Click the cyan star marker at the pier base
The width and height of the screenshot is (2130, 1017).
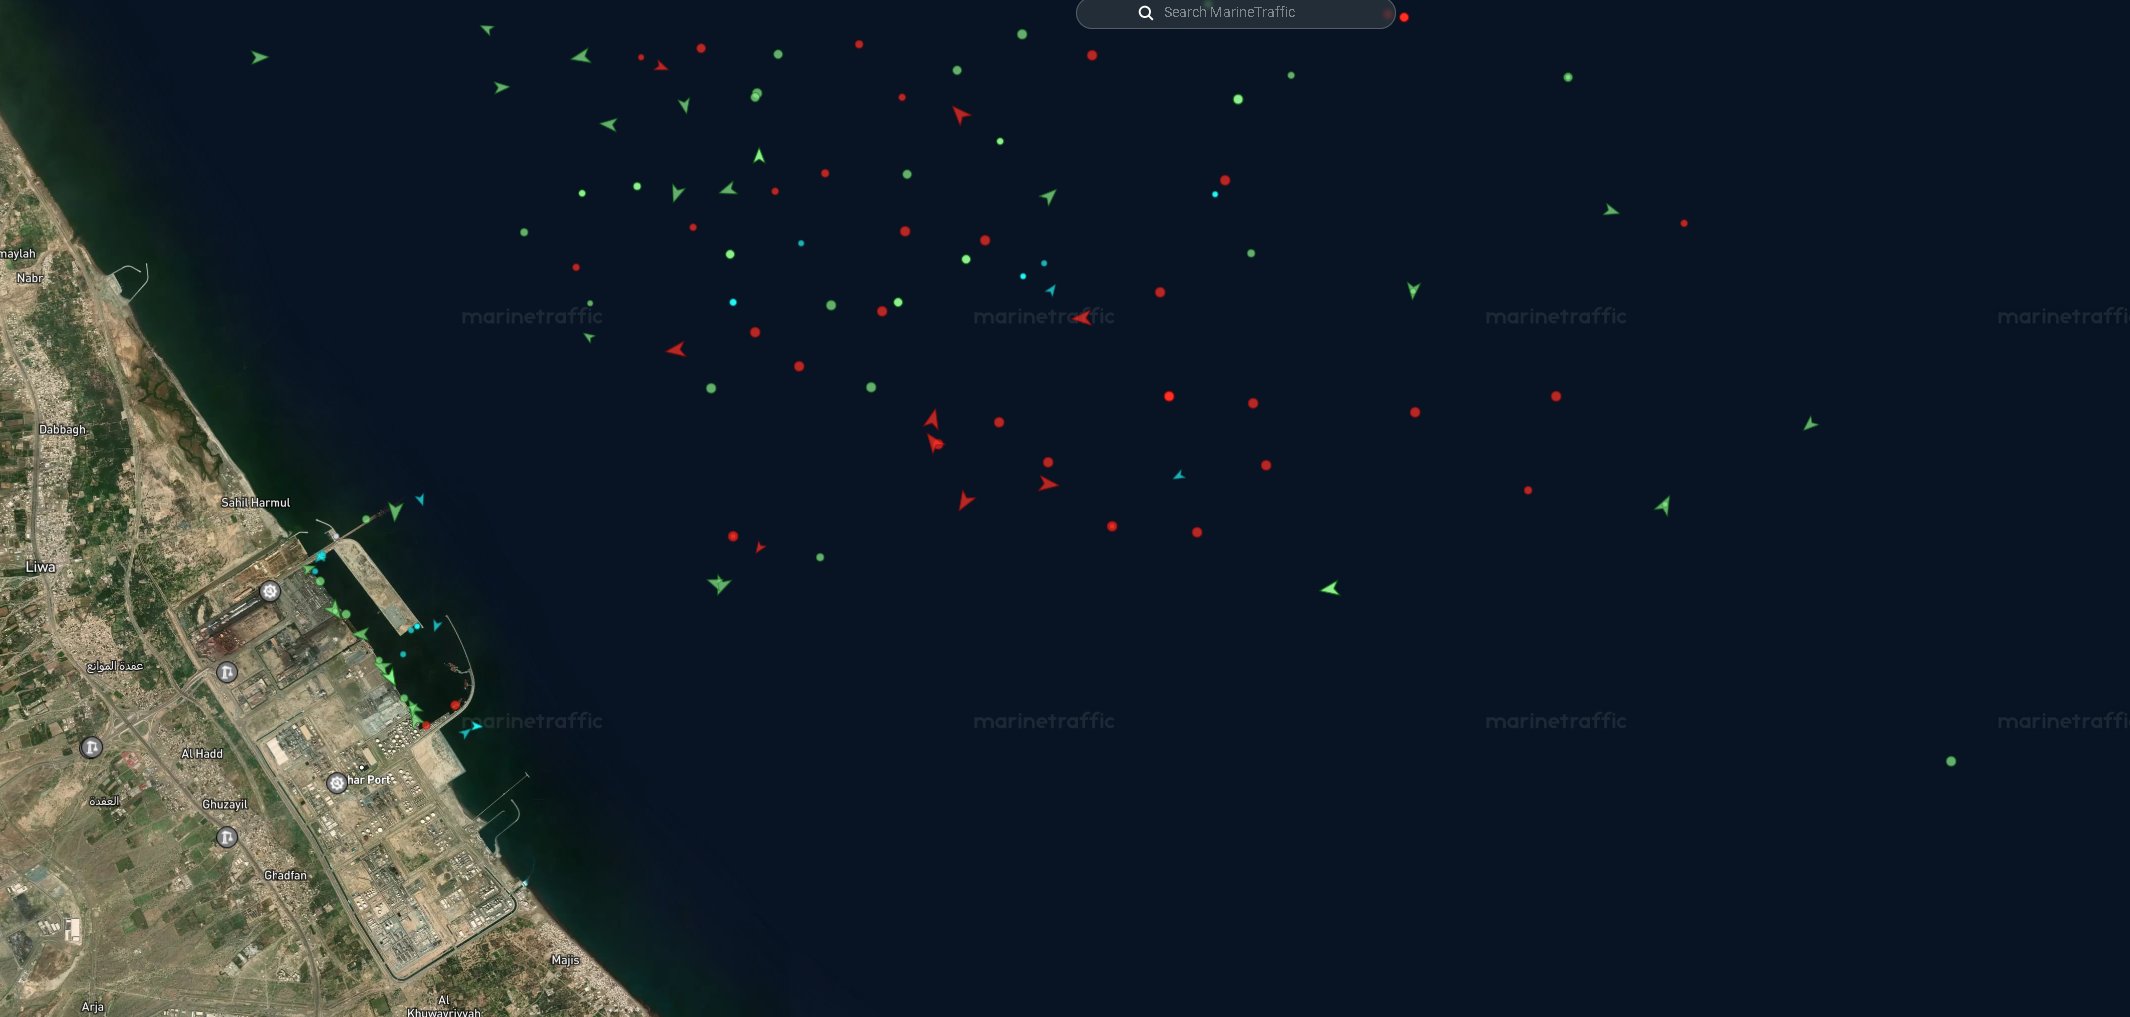(x=321, y=556)
